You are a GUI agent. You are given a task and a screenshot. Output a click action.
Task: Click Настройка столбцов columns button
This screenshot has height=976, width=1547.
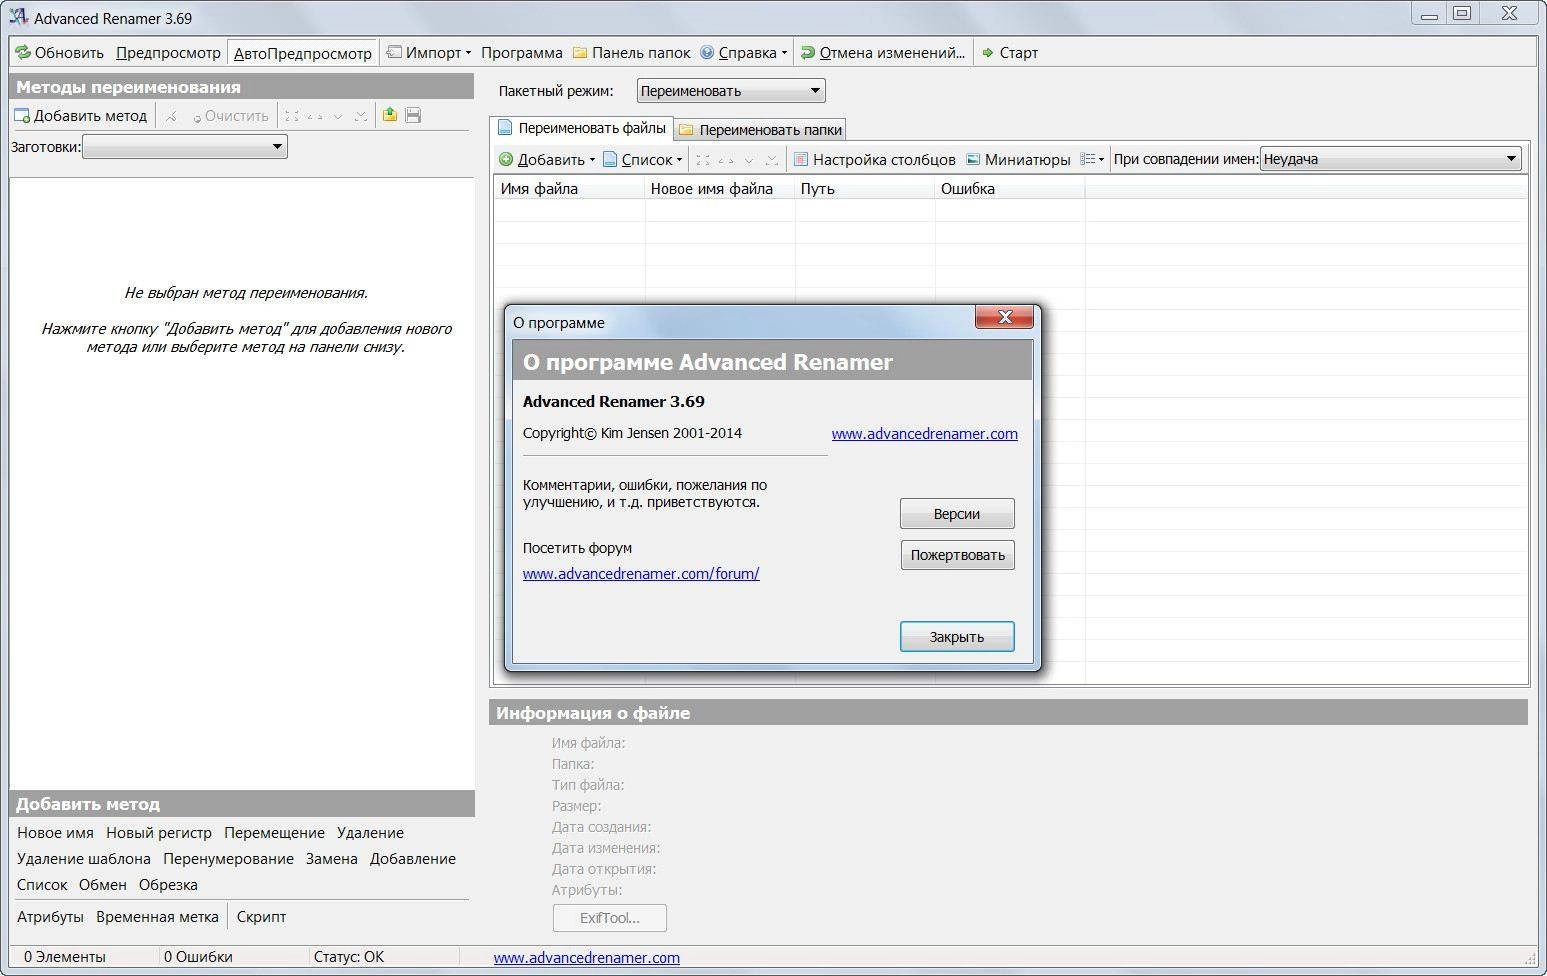(x=874, y=159)
